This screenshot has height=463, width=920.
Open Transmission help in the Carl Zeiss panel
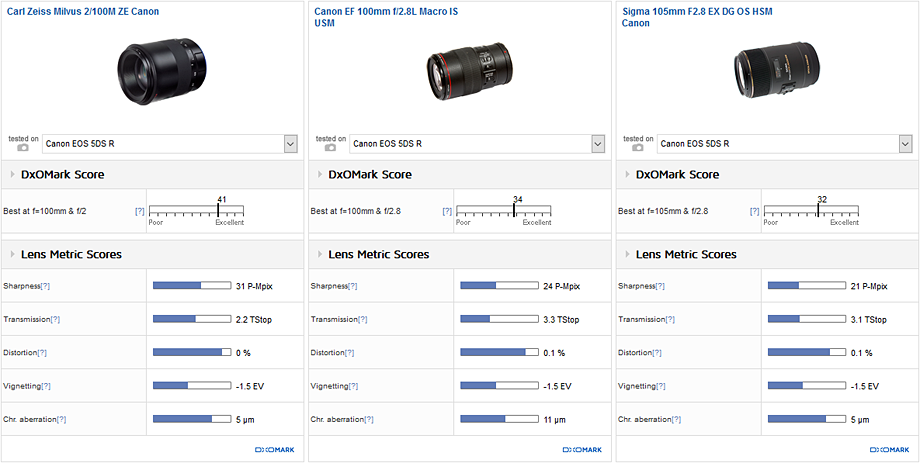[x=55, y=320]
